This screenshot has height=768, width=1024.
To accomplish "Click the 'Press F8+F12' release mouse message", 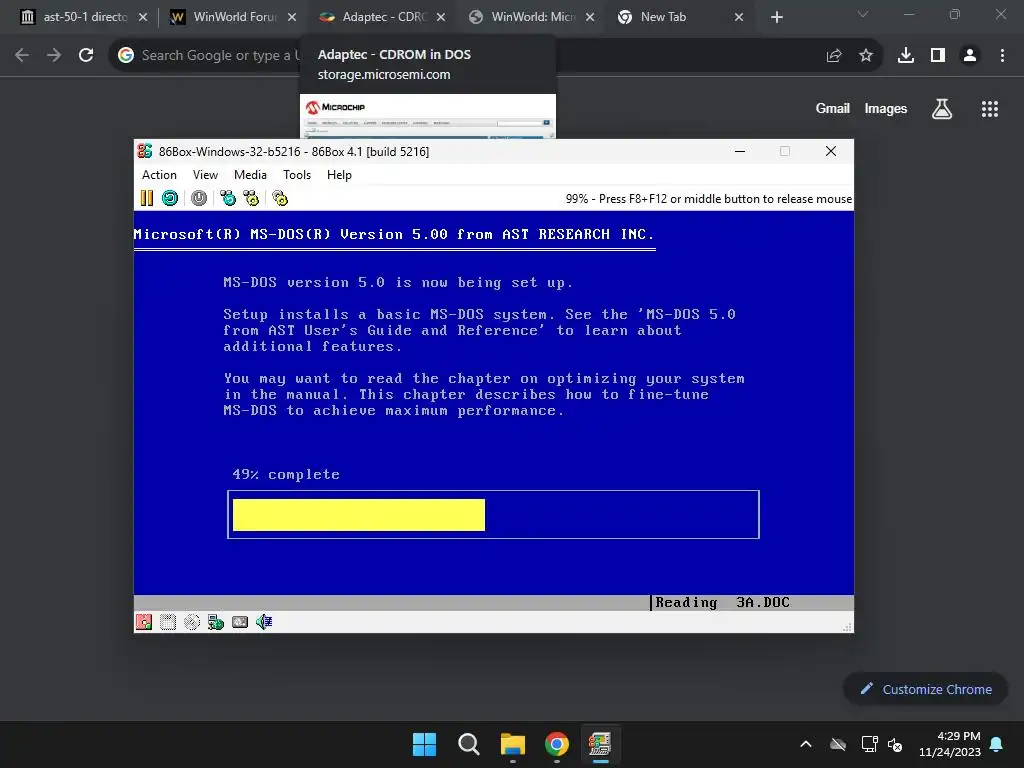I will point(709,199).
